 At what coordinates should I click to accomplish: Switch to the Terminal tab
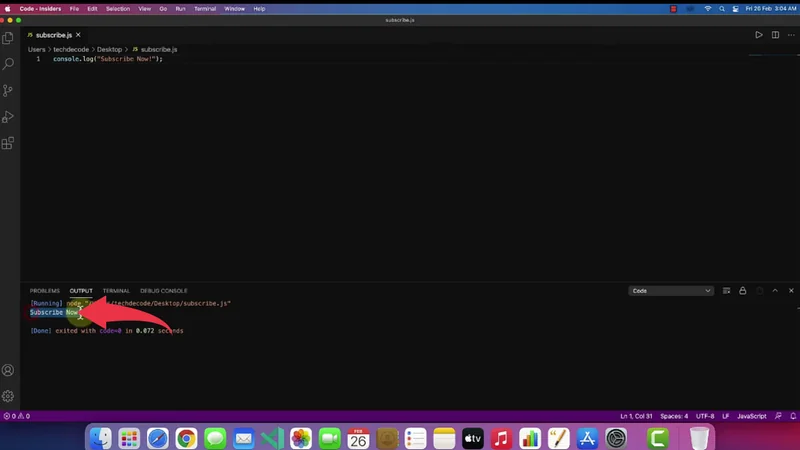point(116,291)
